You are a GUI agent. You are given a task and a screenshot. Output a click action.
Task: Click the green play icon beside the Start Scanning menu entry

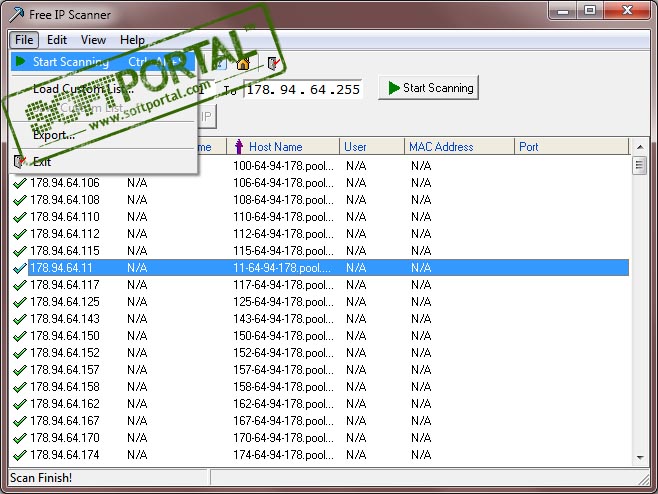pyautogui.click(x=20, y=62)
